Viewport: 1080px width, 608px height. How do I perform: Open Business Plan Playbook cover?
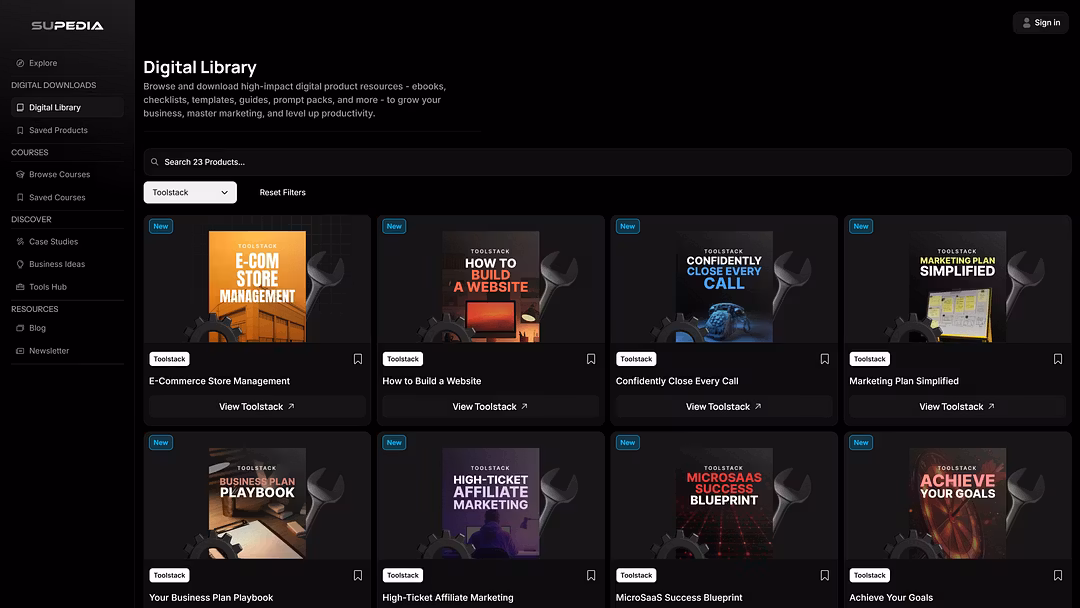pyautogui.click(x=257, y=503)
